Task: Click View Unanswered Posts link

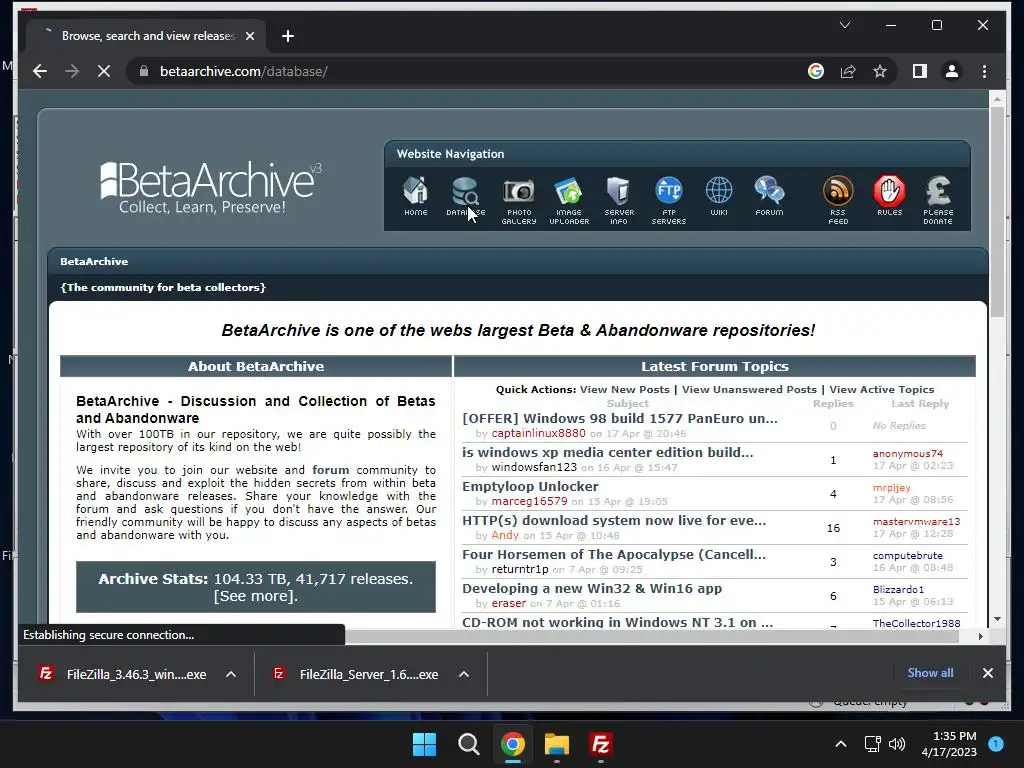Action: pos(749,389)
